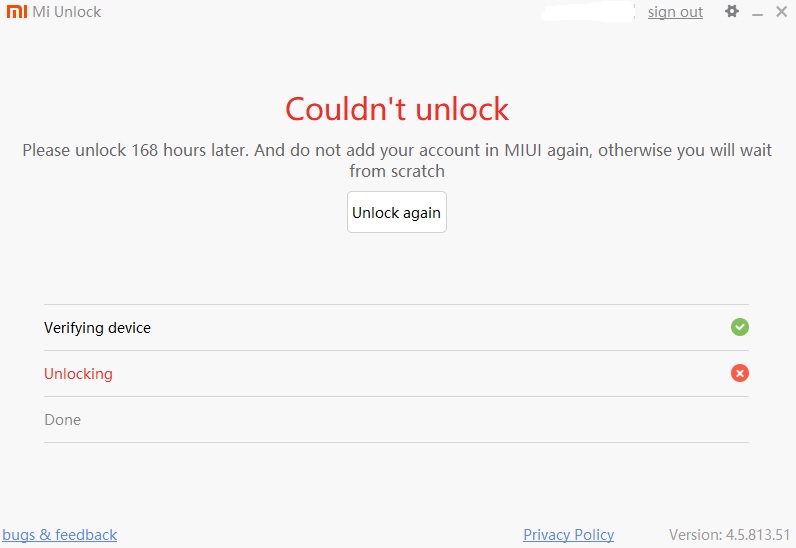Minimize the Mi Unlock window

point(757,13)
